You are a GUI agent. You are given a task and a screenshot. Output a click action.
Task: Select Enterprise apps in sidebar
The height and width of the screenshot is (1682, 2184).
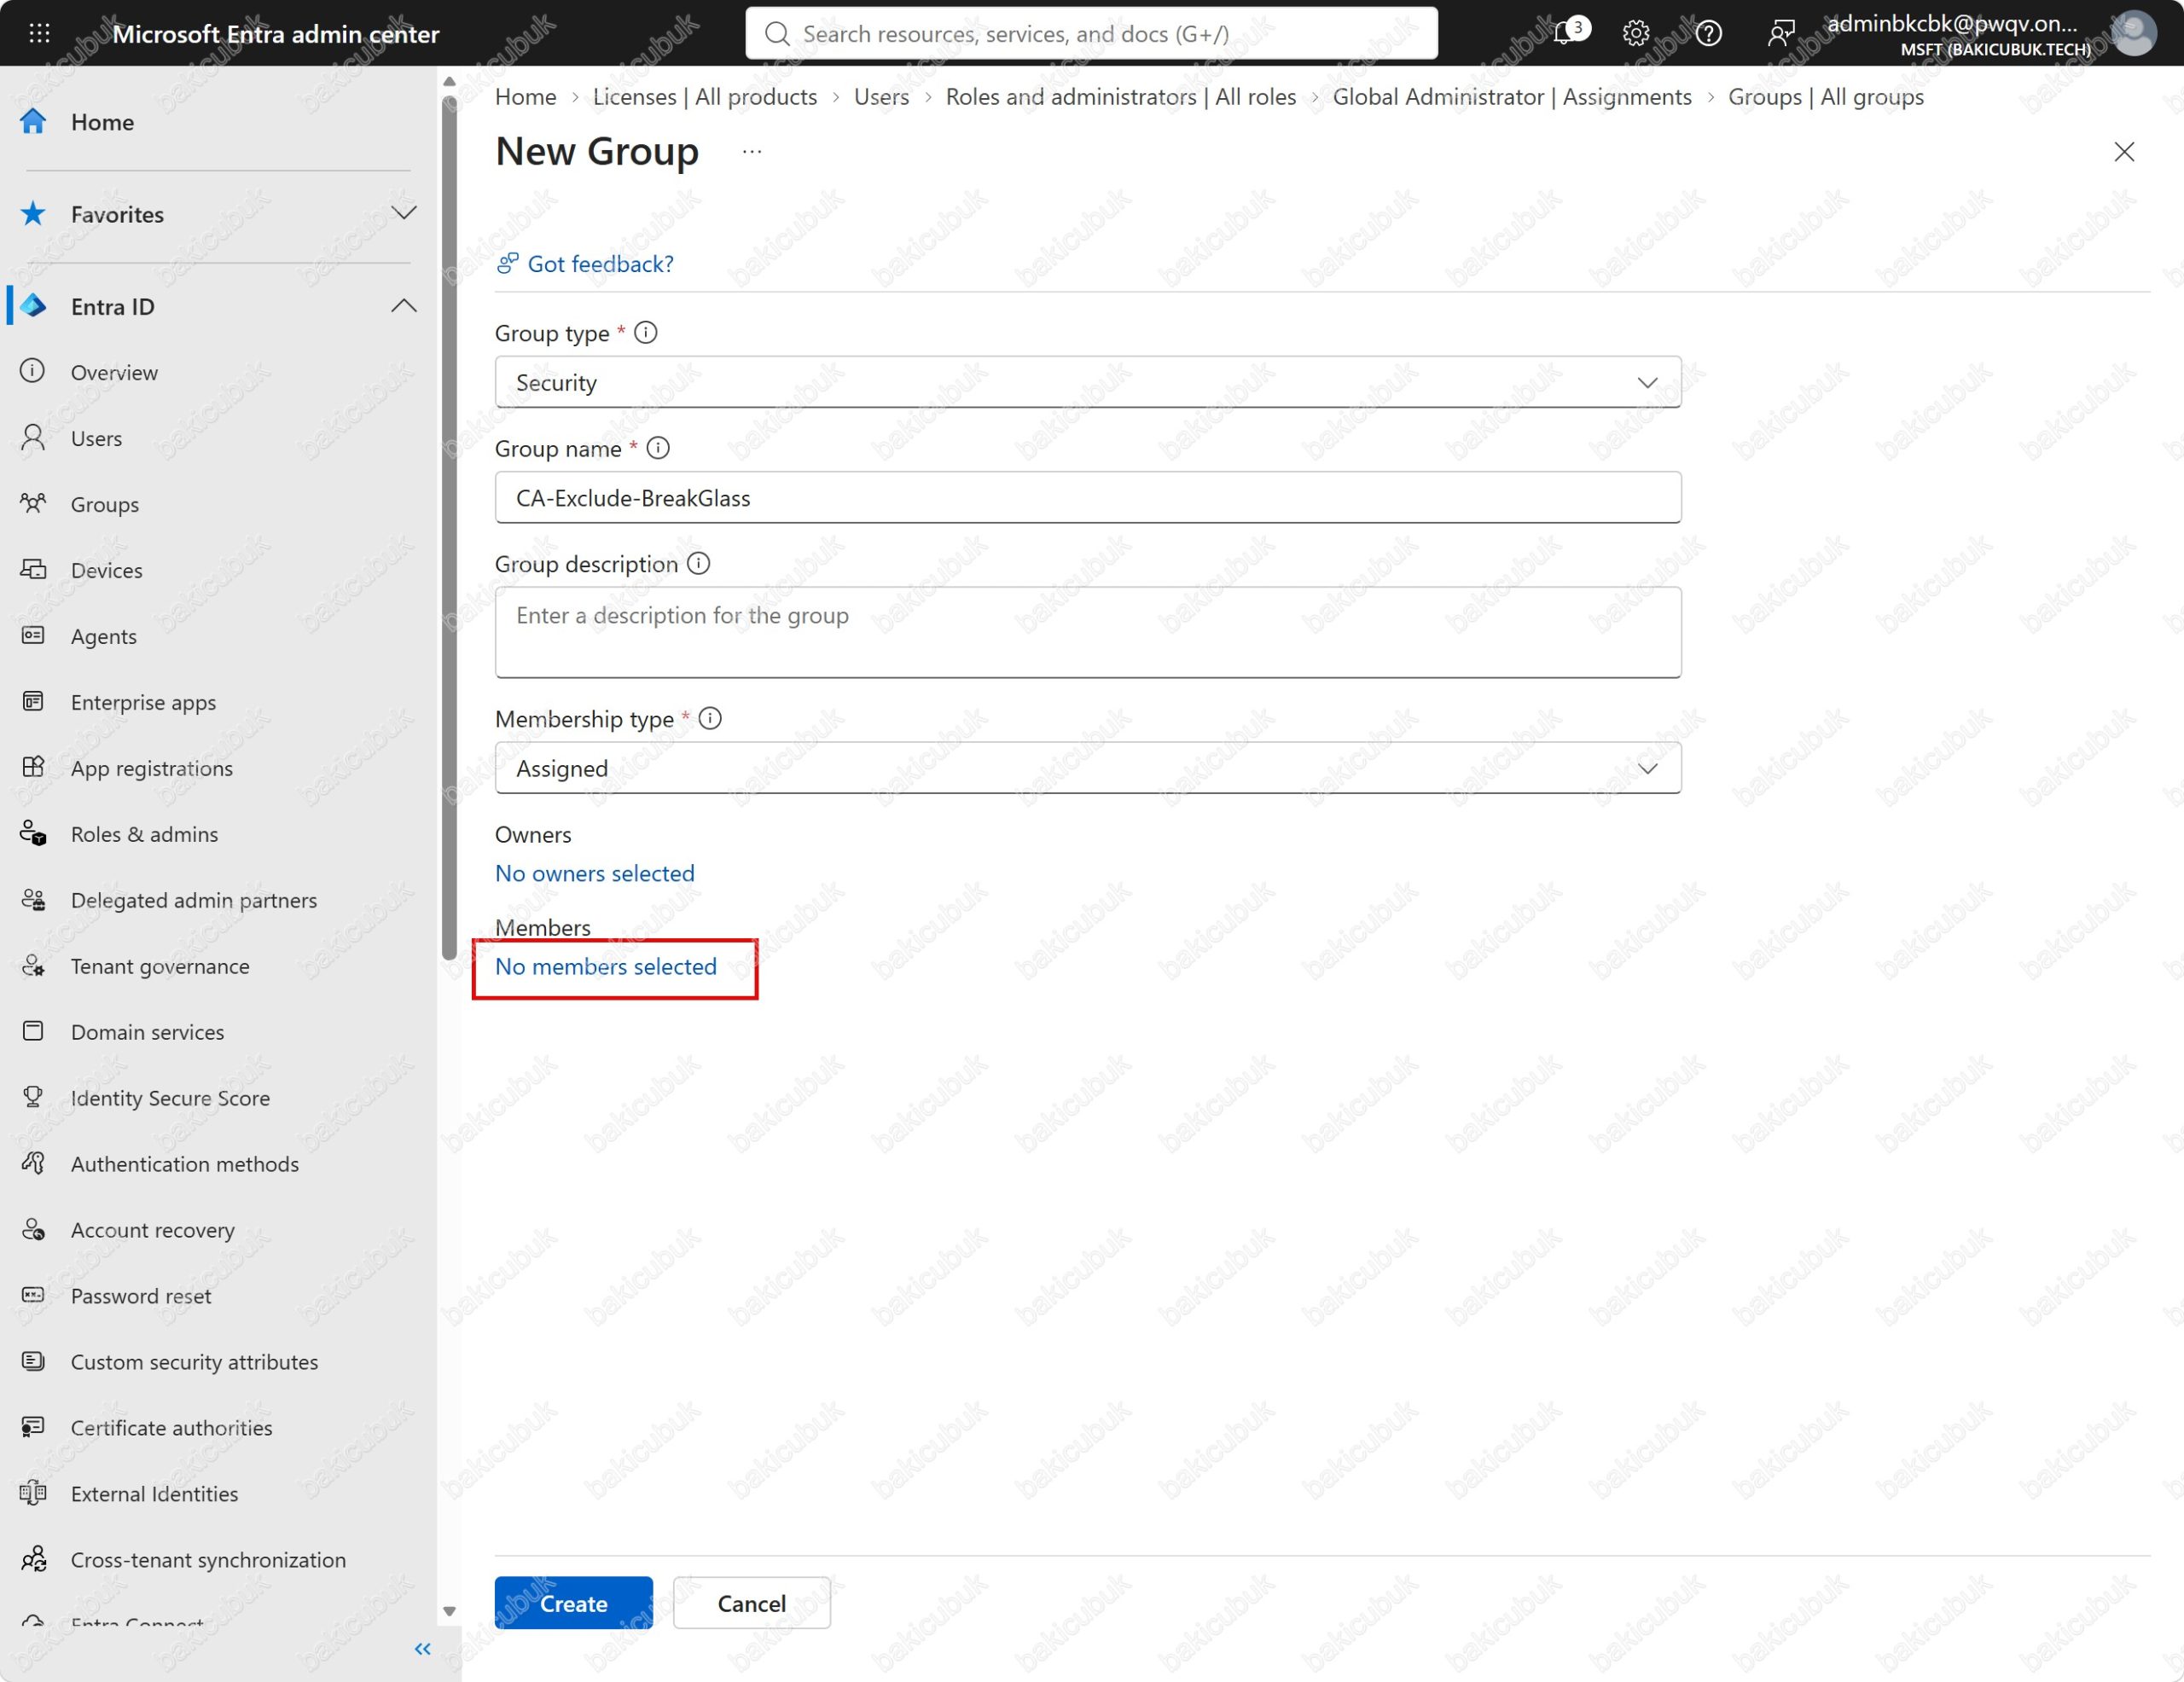pos(143,702)
